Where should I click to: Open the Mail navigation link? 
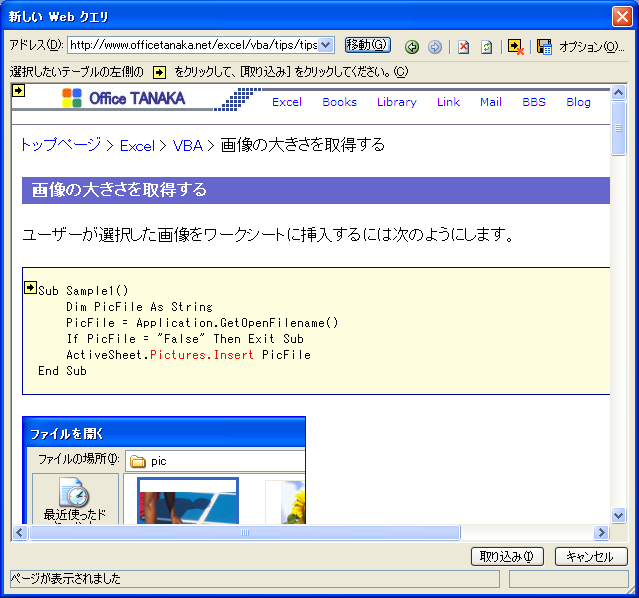[x=491, y=102]
